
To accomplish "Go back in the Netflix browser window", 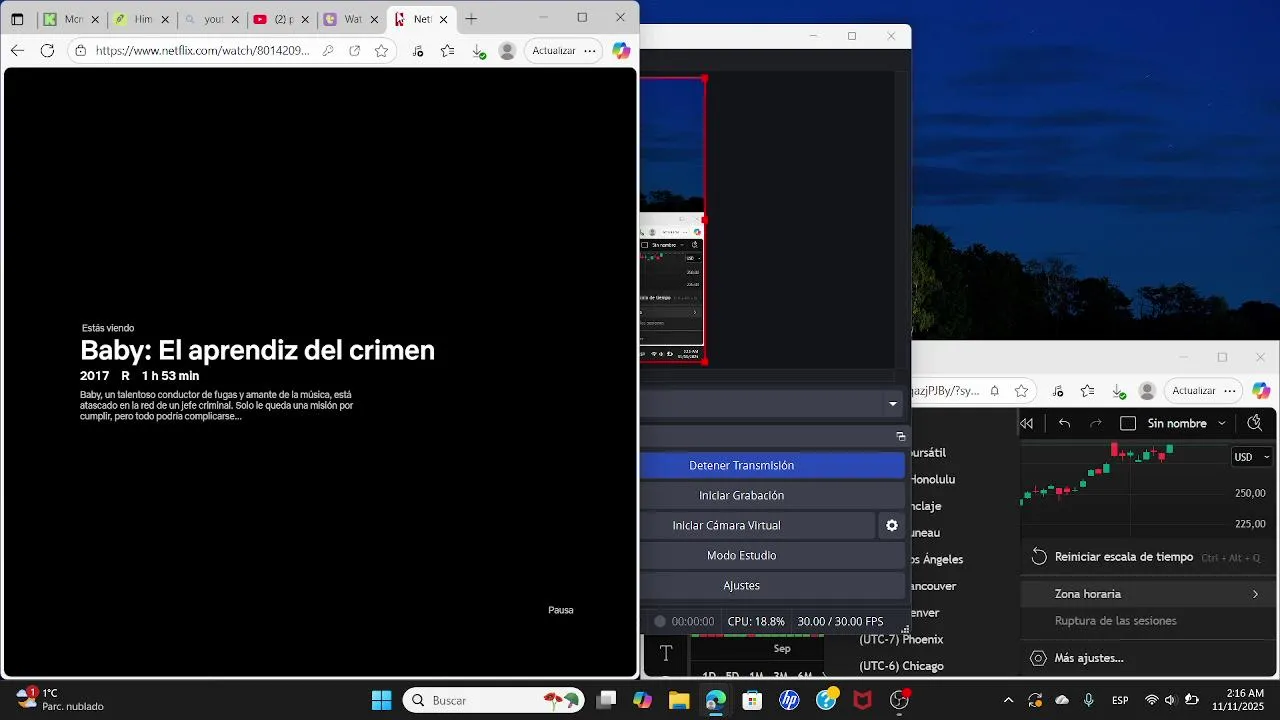I will point(17,50).
